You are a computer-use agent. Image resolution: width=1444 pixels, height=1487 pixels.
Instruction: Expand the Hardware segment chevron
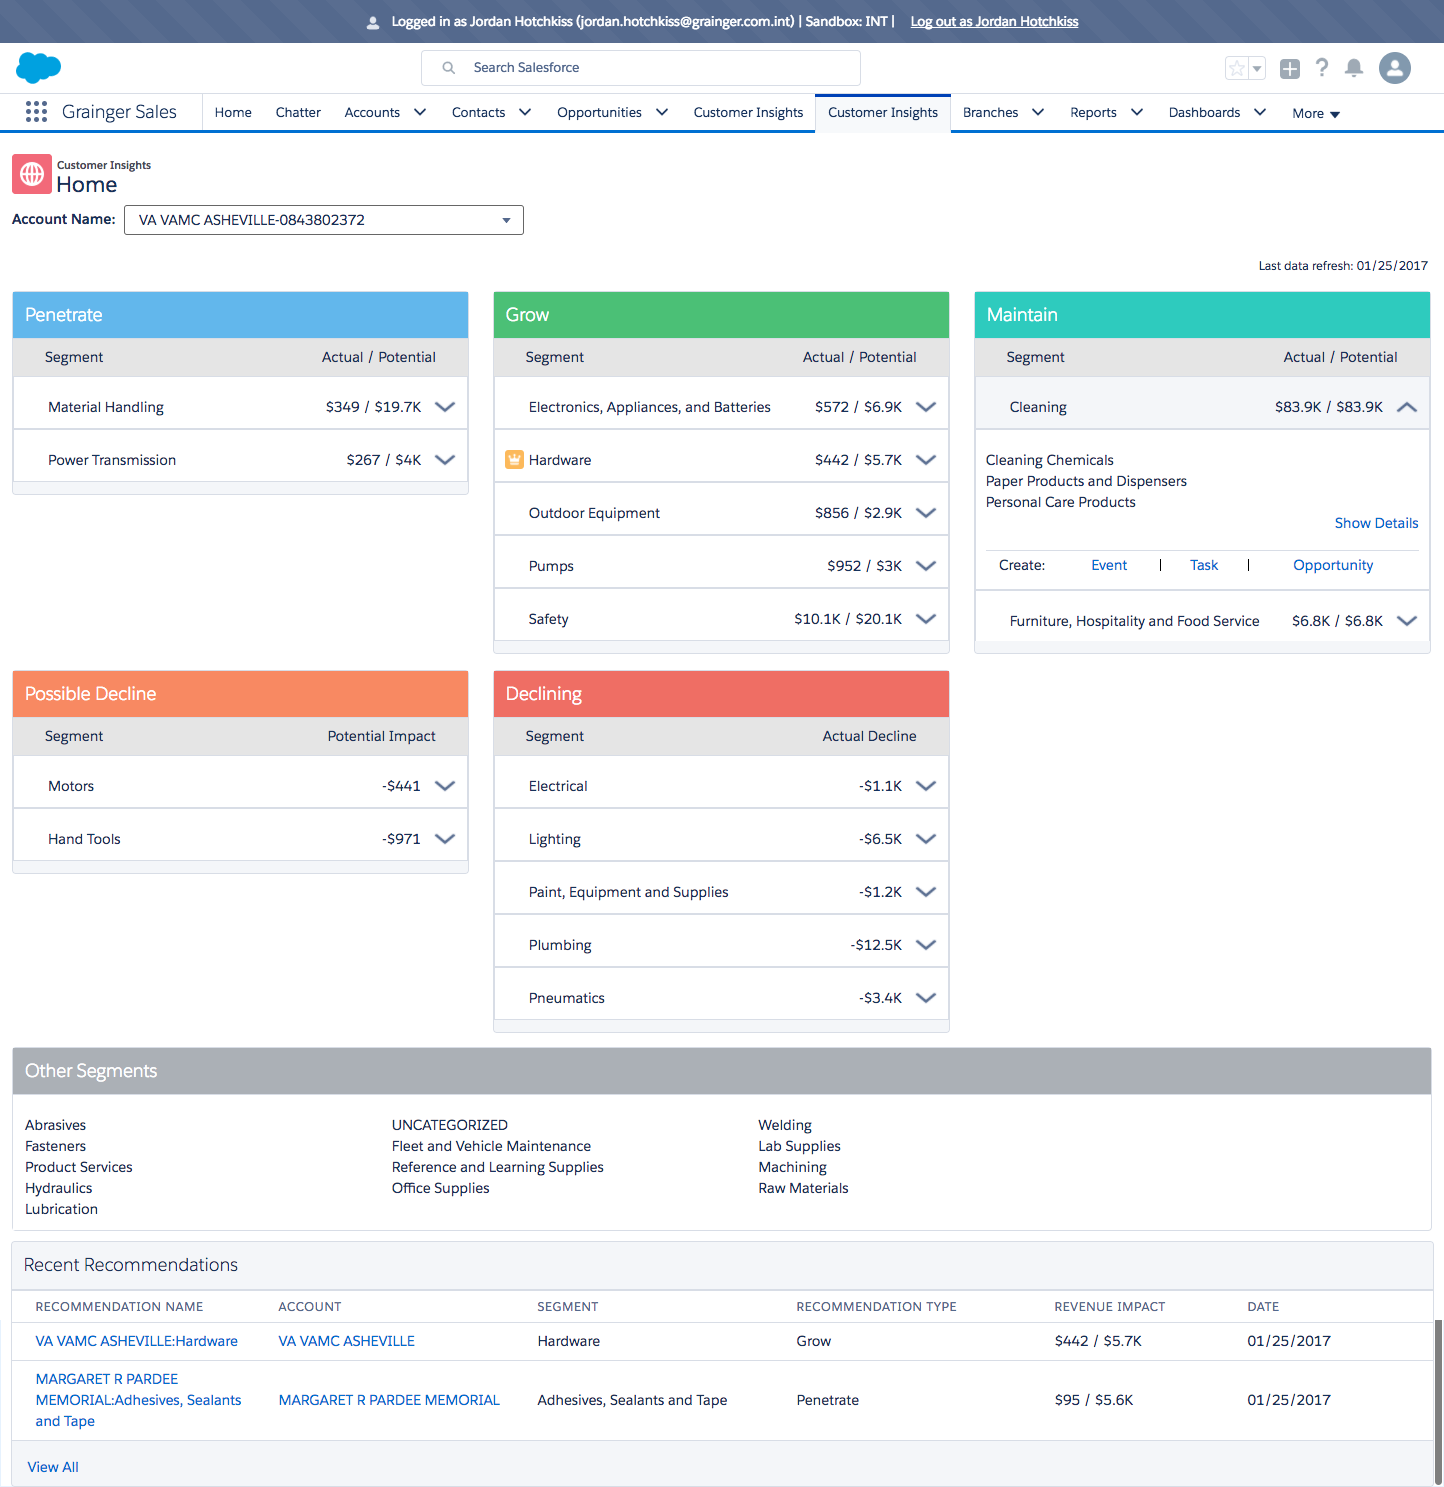click(926, 460)
